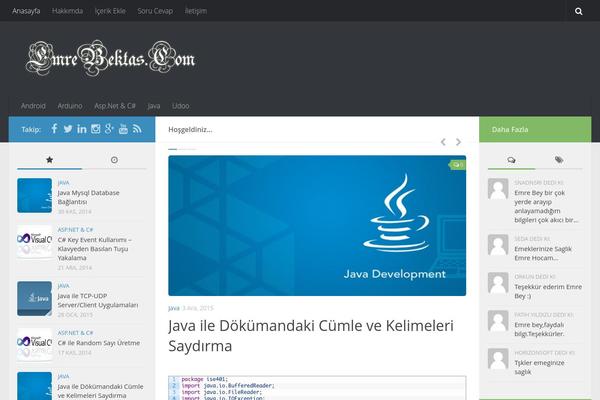Switch to the tags tab

559,160
